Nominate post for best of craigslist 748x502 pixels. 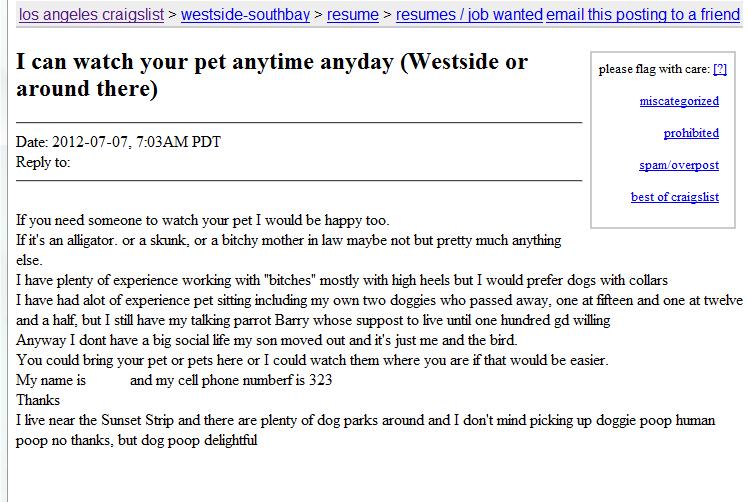(675, 197)
